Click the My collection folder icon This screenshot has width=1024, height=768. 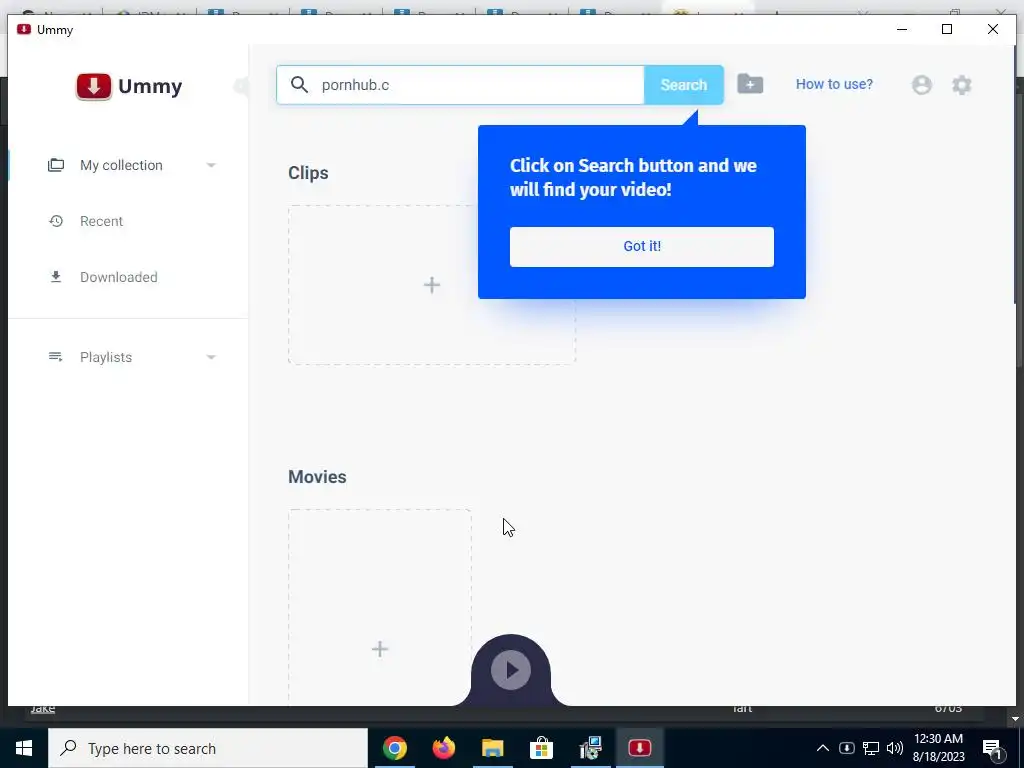coord(56,165)
